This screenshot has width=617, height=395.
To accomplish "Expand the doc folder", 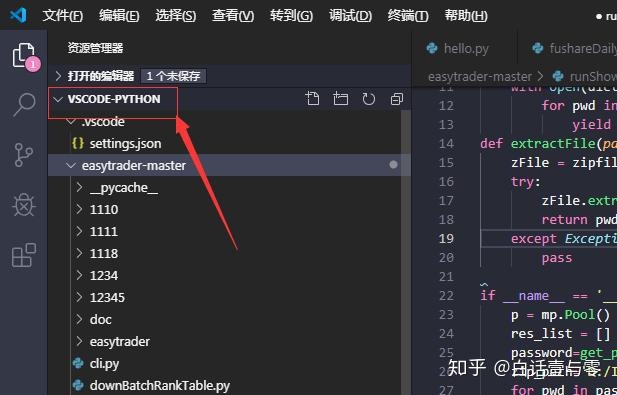I will (x=79, y=319).
